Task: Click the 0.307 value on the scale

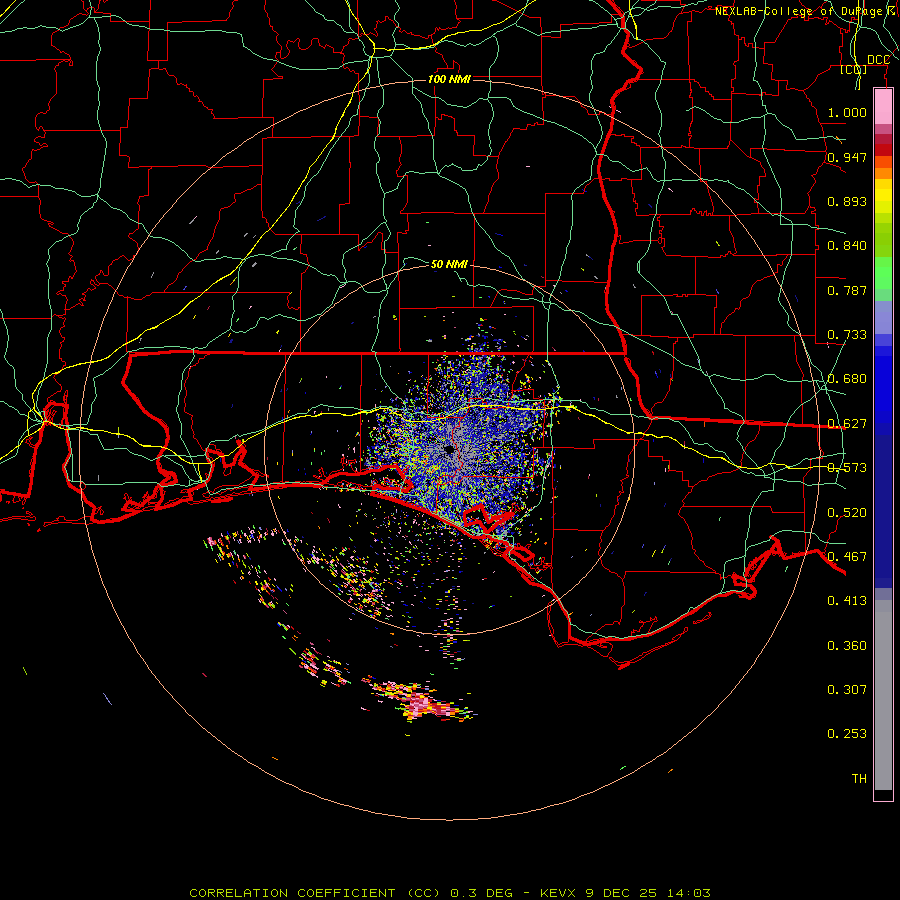Action: click(847, 689)
